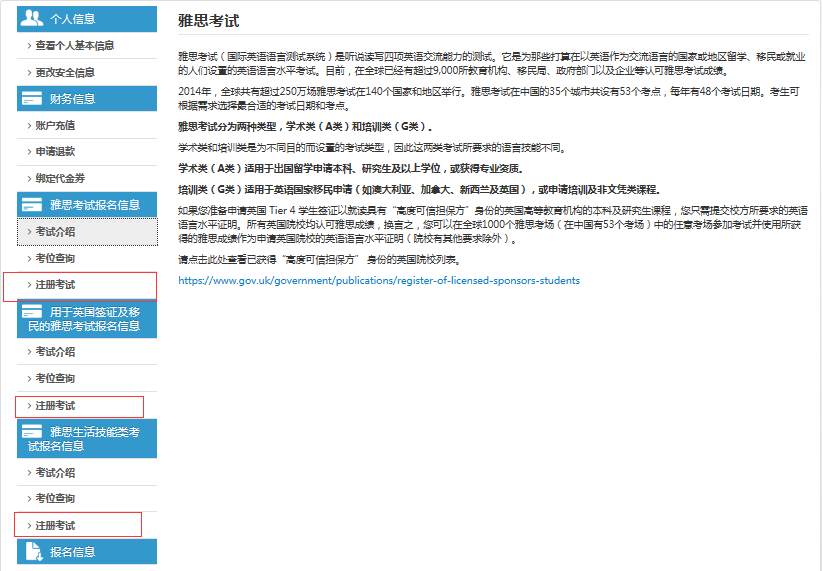Click the bold paragraph starting 学术类（A类）适用于出国留学

click(x=351, y=169)
